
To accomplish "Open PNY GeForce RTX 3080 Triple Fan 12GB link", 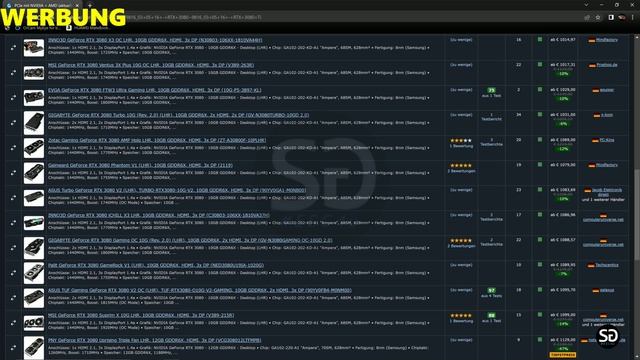I will (x=155, y=340).
